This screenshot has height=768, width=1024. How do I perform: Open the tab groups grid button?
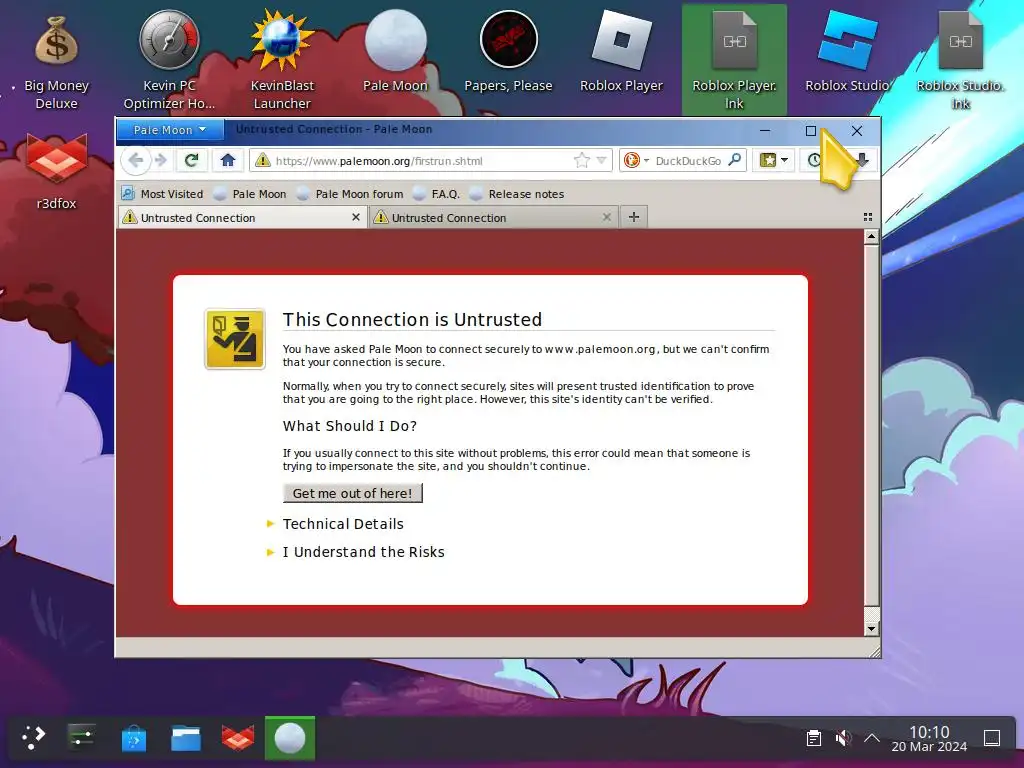867,217
